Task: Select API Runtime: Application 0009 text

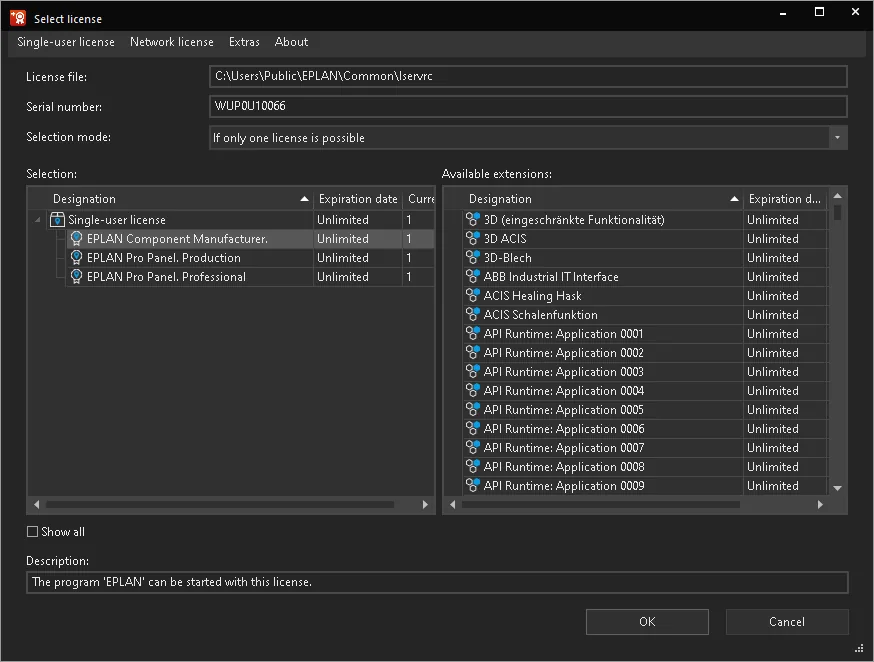Action: [x=564, y=485]
